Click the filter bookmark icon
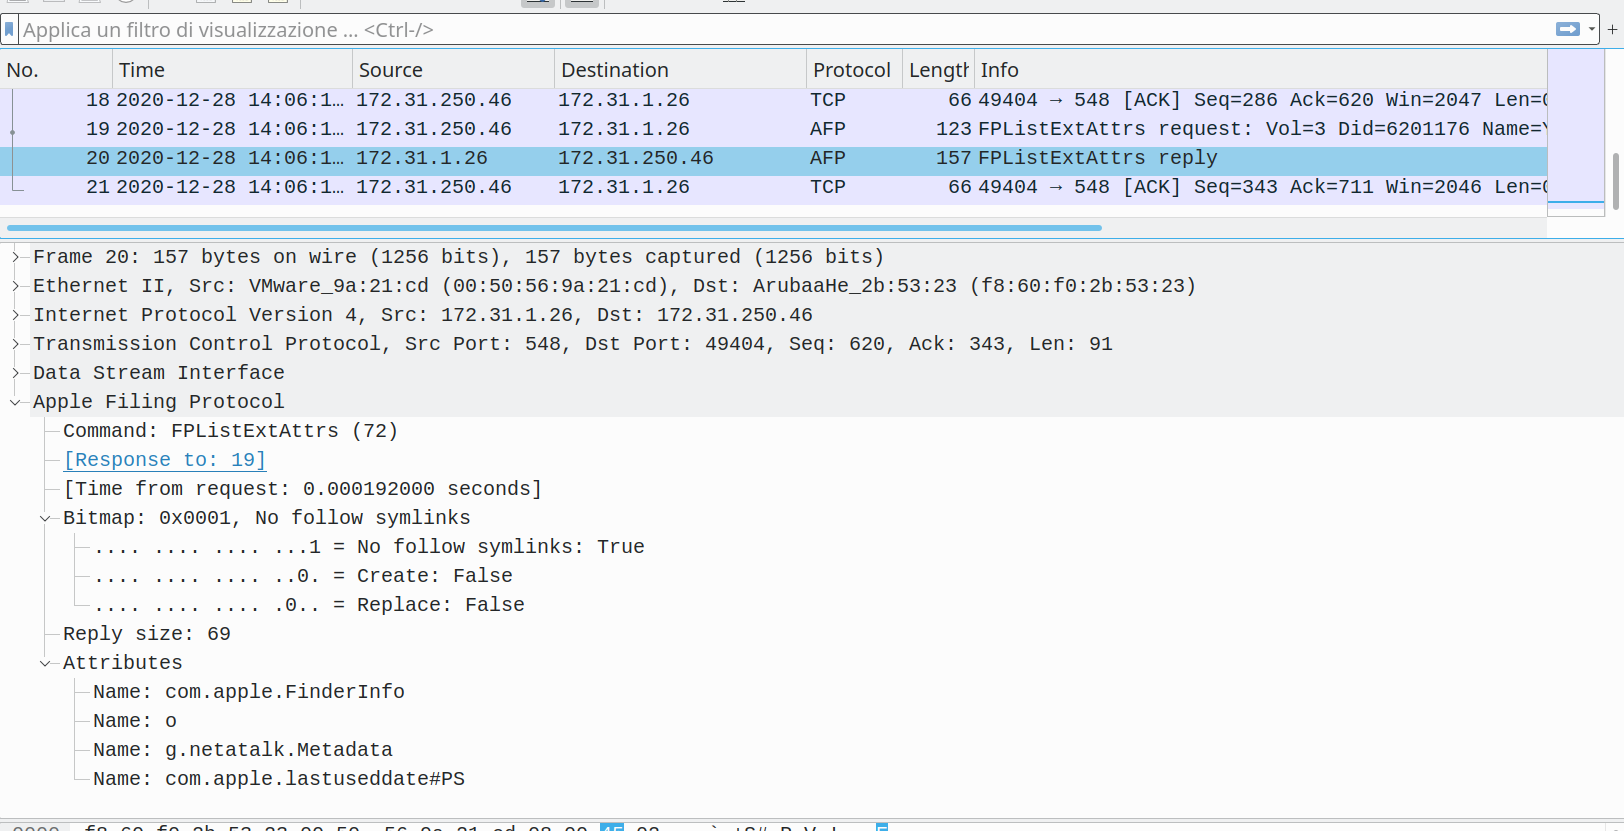Screen dimensions: 1624x831 click(9, 29)
